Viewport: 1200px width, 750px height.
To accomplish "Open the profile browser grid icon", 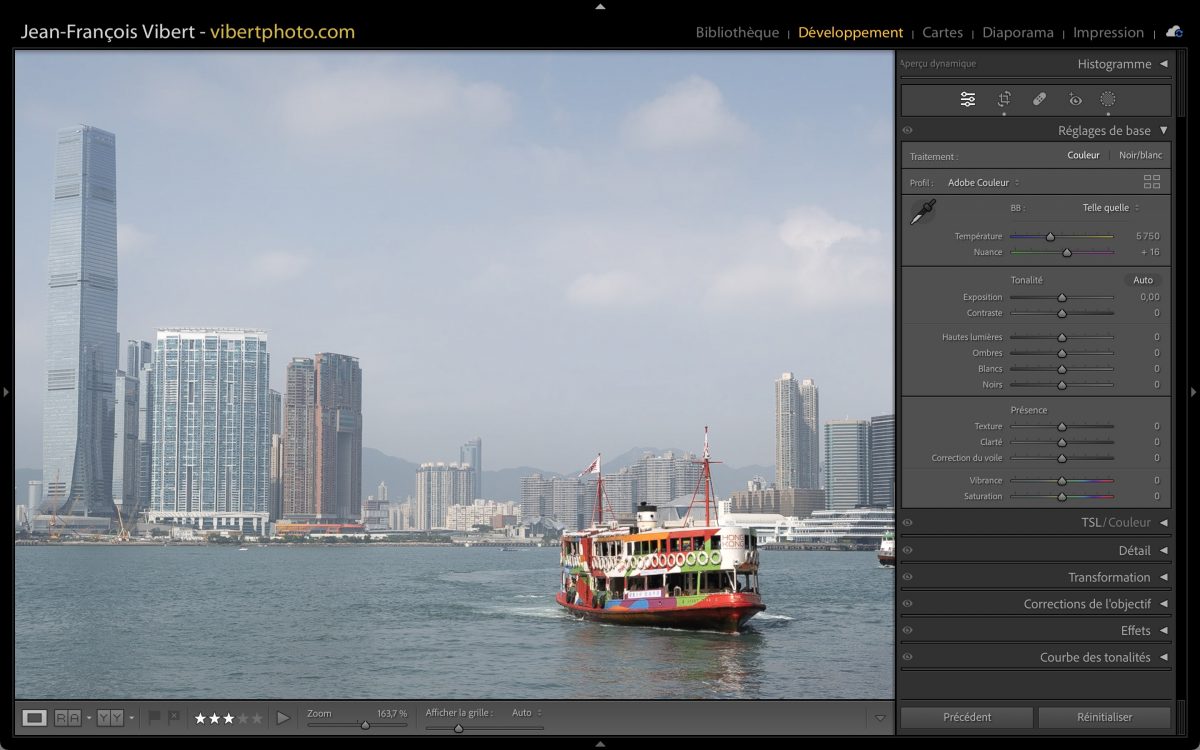I will (x=1152, y=182).
